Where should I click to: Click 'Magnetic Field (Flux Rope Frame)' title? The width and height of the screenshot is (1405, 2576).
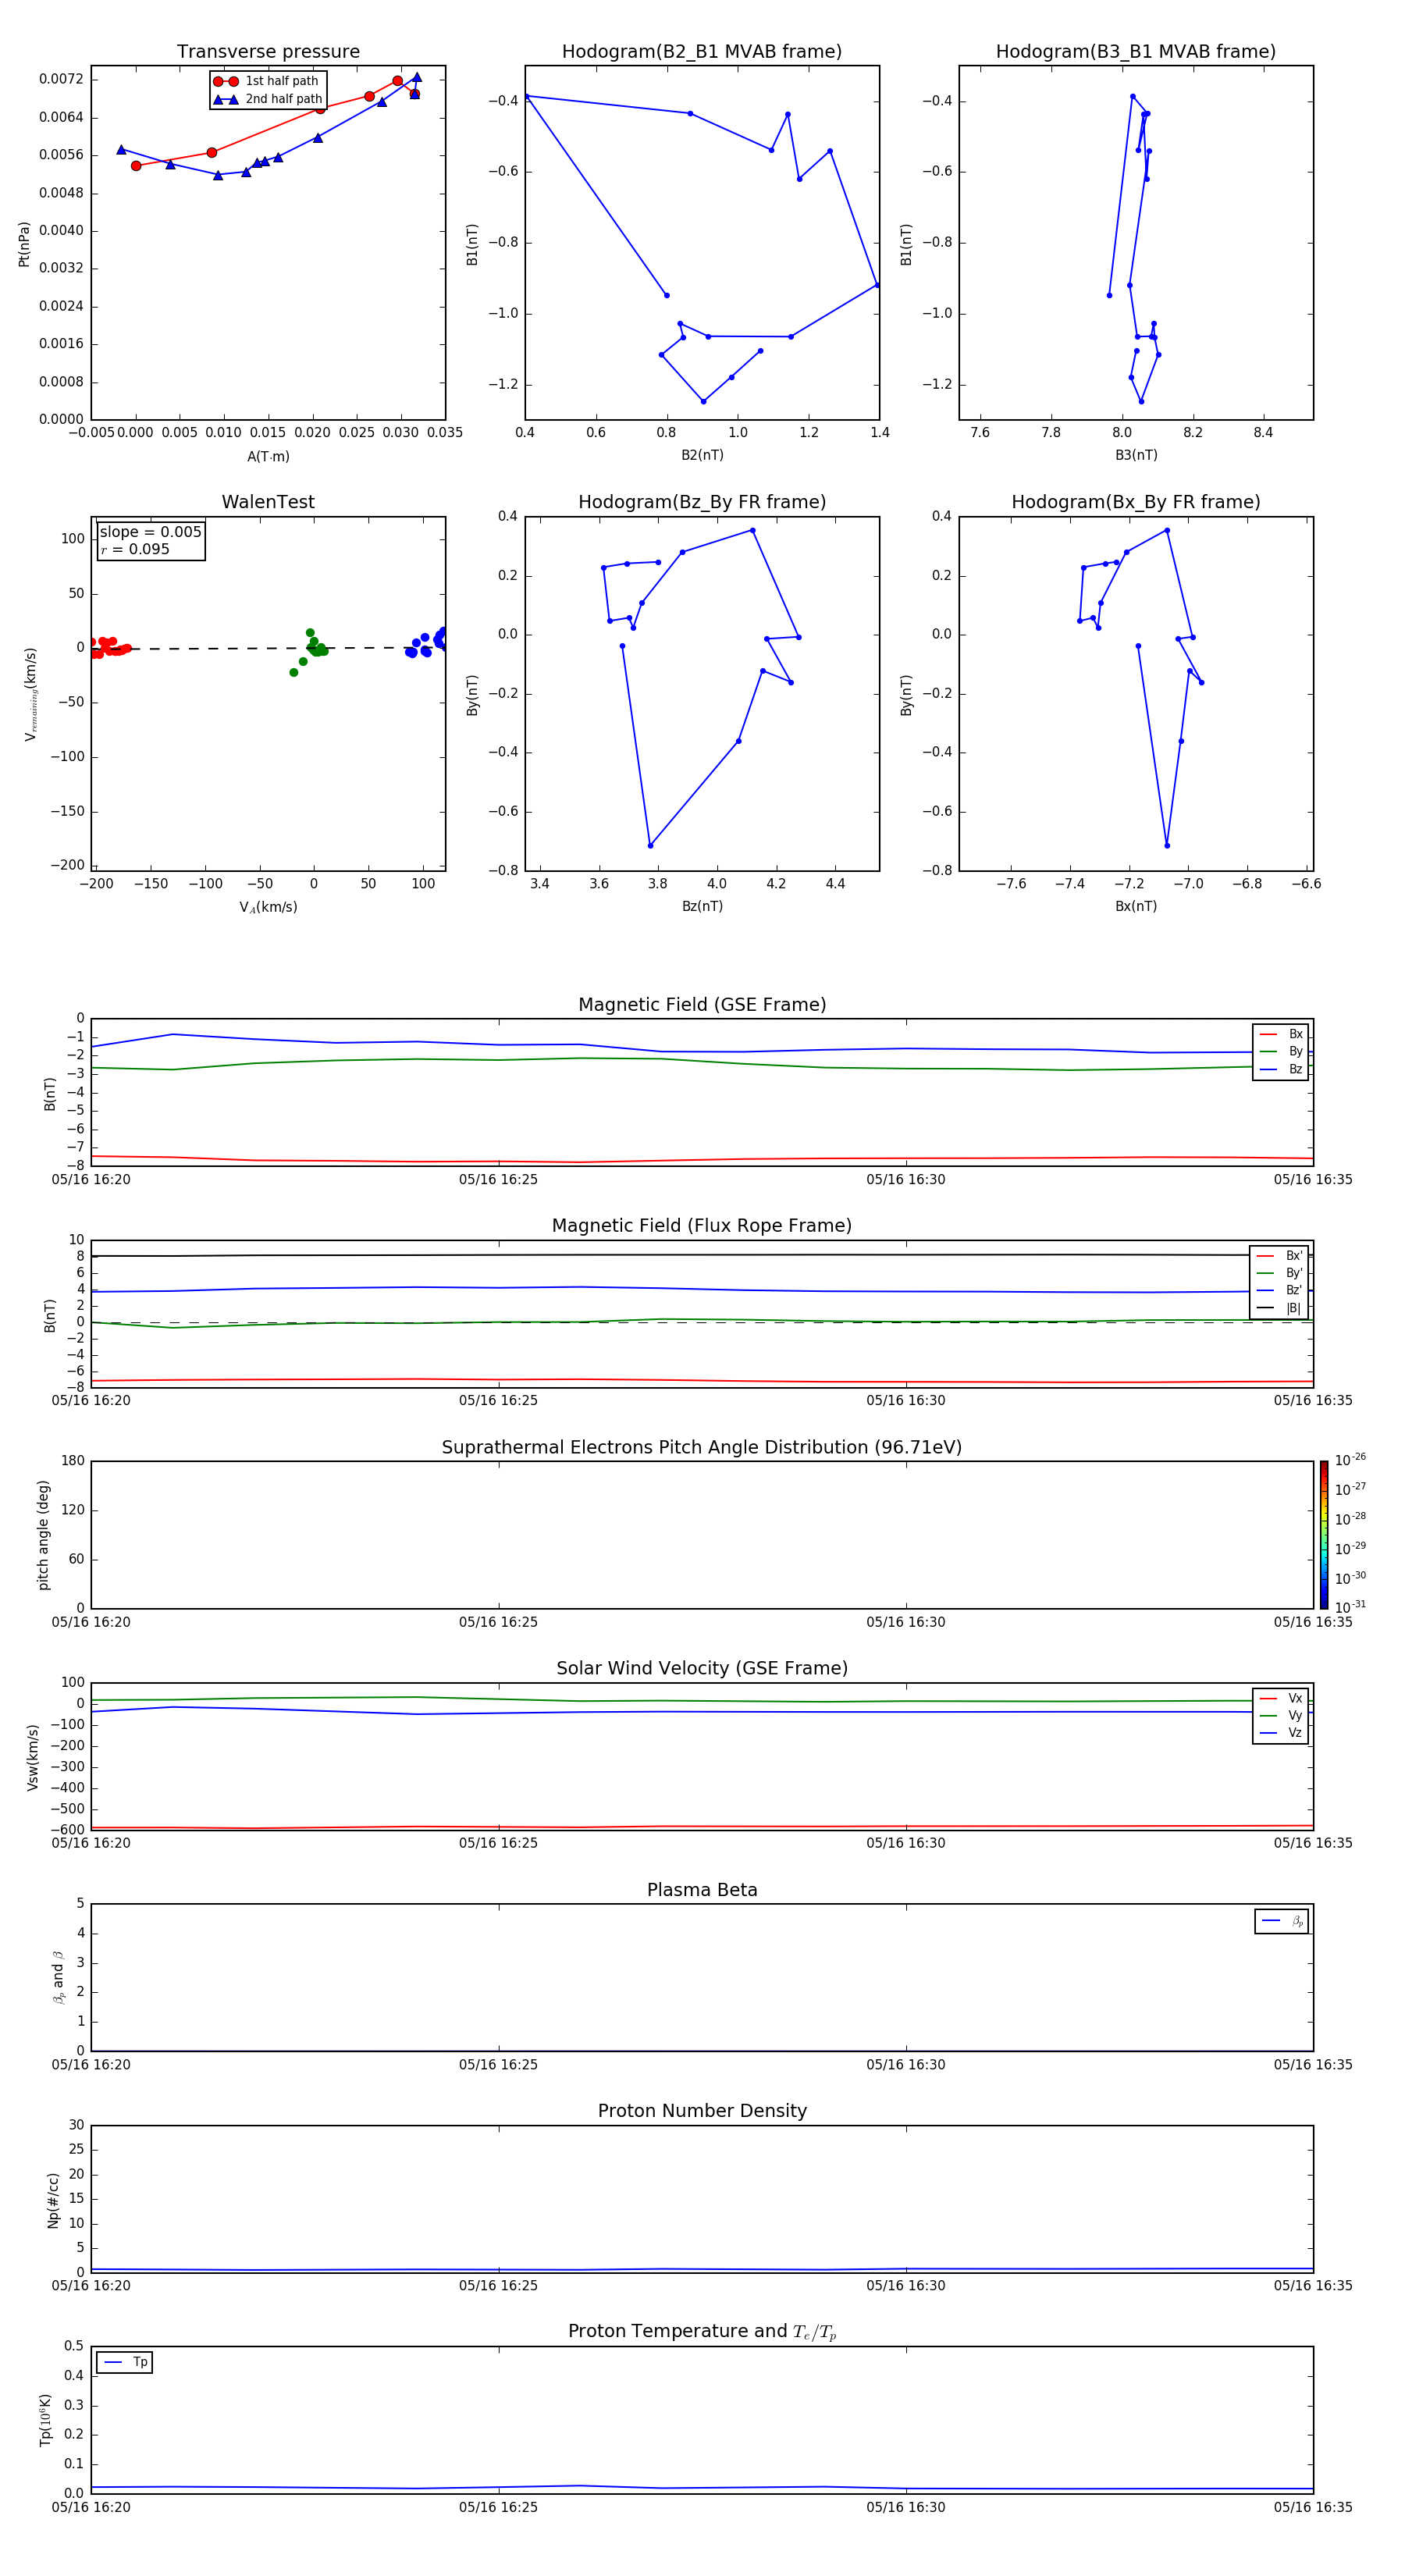click(702, 1226)
